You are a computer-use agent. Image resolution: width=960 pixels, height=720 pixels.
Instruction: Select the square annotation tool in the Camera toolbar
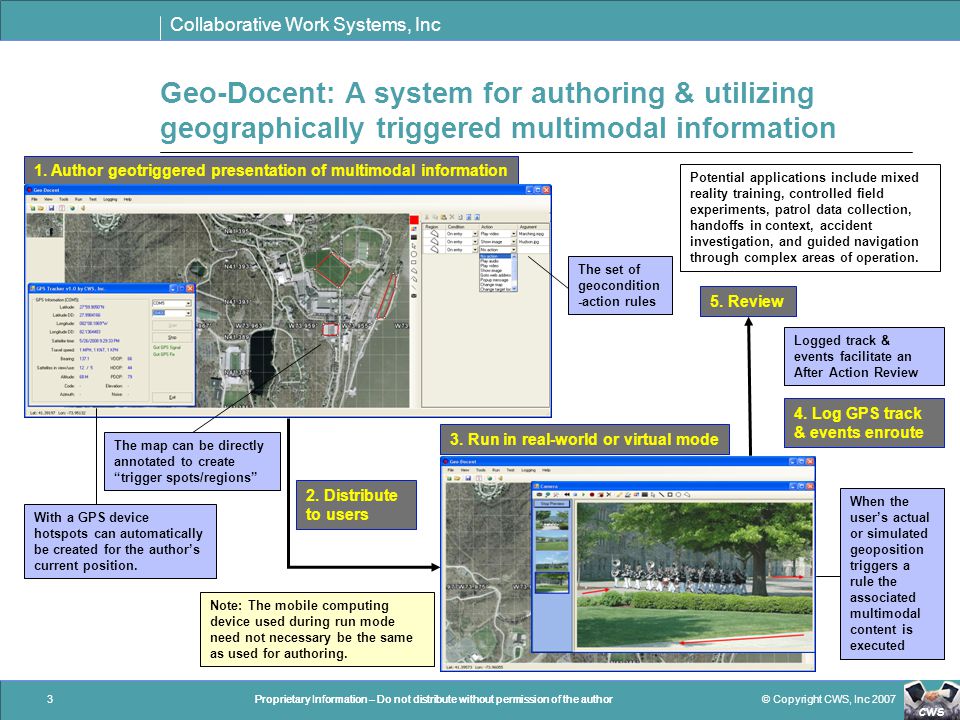pos(670,495)
